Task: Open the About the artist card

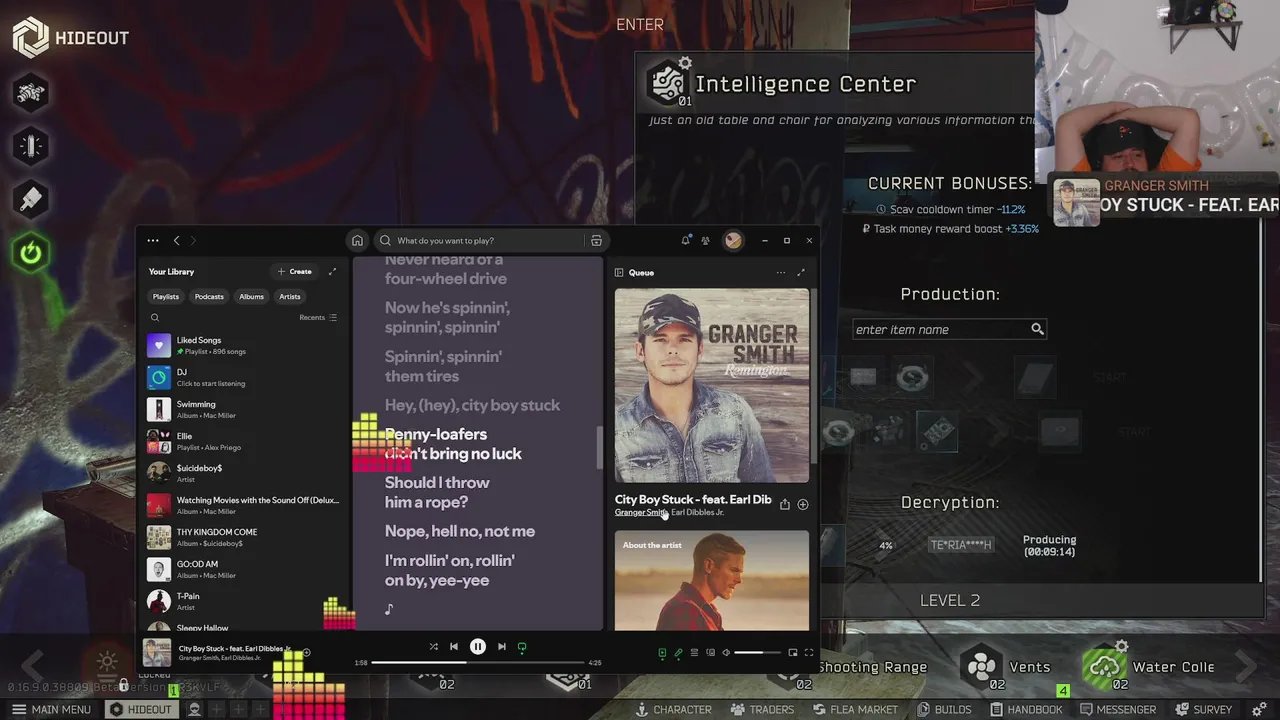Action: click(712, 581)
